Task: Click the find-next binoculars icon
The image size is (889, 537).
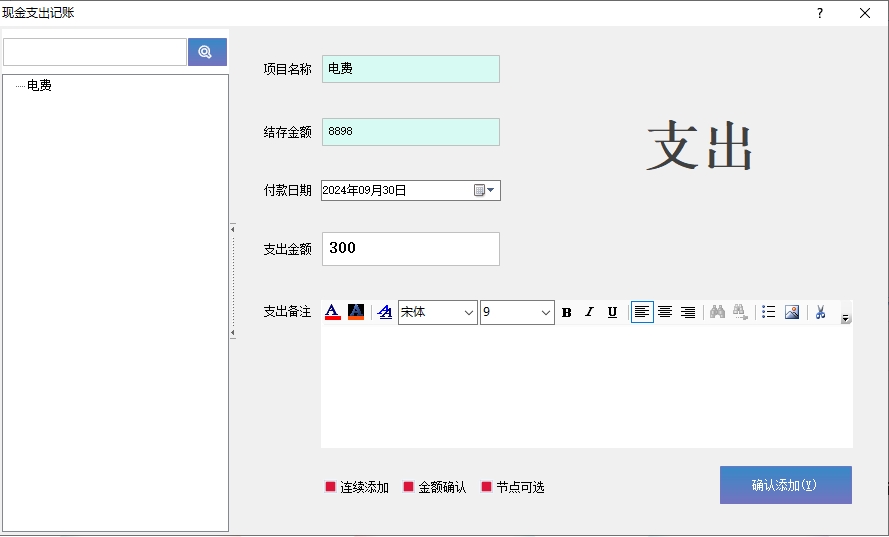Action: point(740,312)
